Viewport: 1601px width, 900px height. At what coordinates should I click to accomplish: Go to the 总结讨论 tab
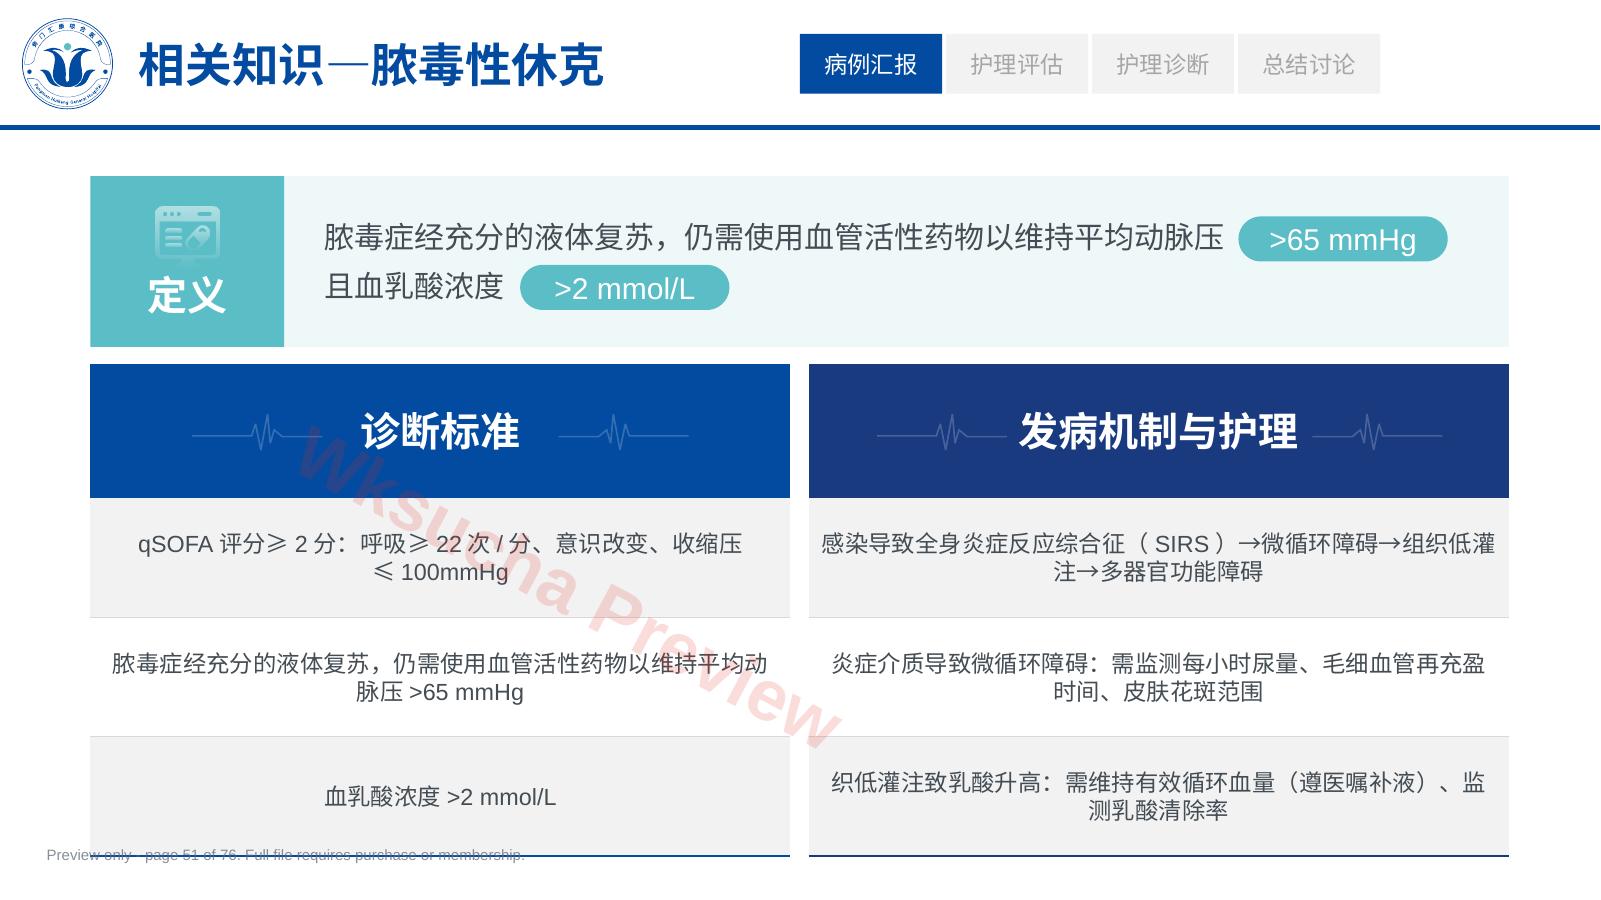(1309, 64)
